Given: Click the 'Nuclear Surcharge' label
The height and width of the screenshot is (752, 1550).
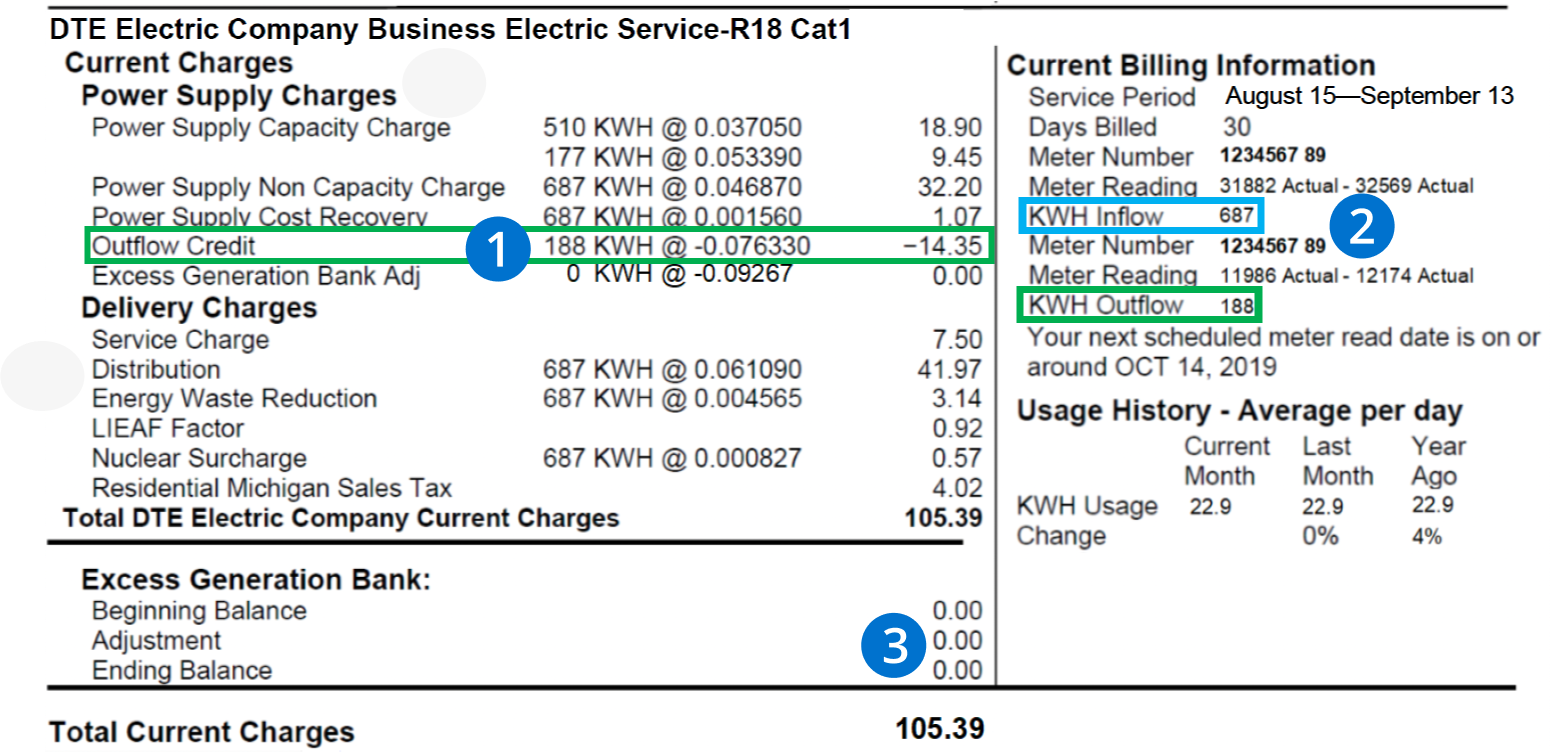Looking at the screenshot, I should click(199, 459).
